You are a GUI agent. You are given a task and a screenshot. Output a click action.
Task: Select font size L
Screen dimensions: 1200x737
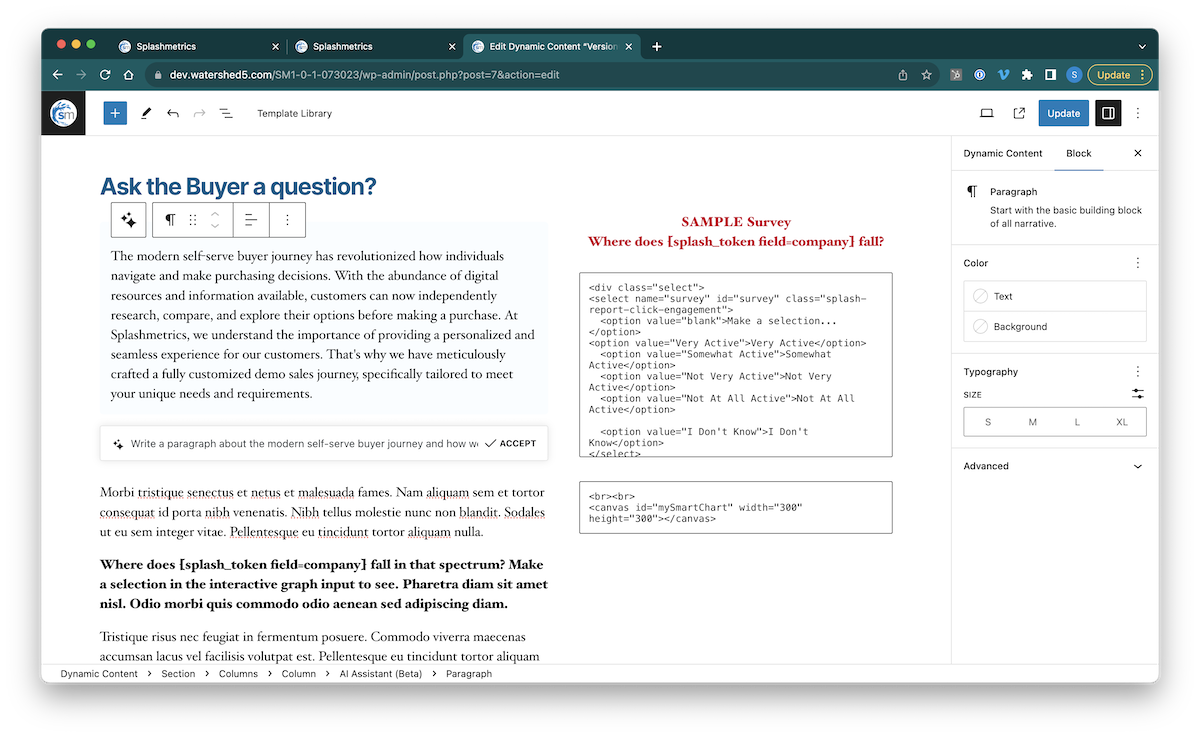[1077, 422]
